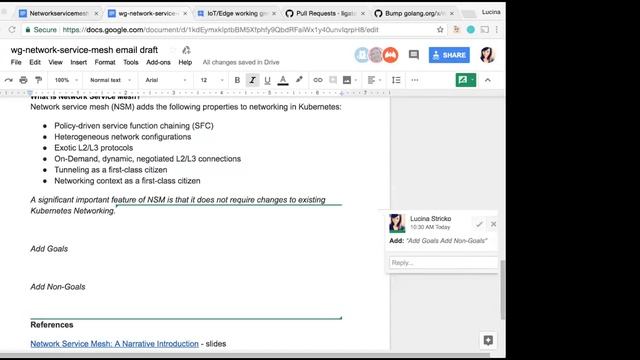
Task: Reject the suggestion with the X
Action: [493, 224]
